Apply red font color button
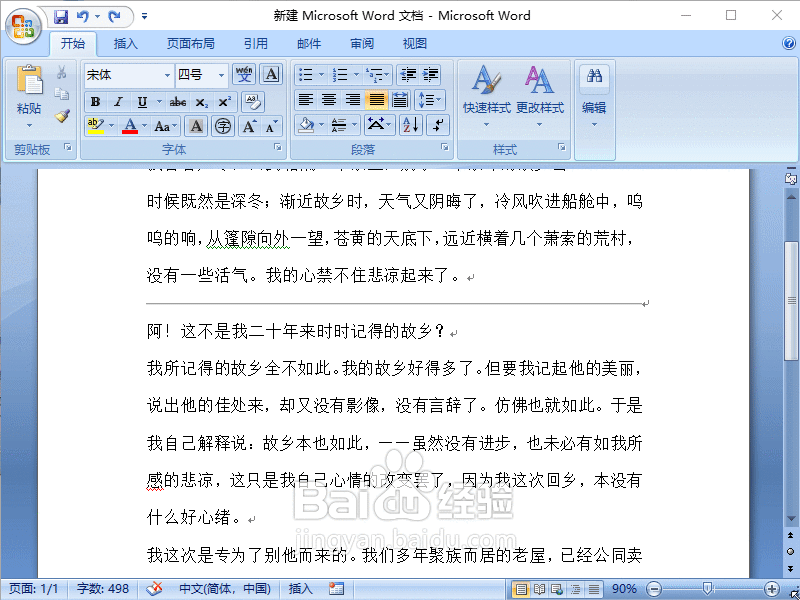Viewport: 800px width, 600px height. [130, 126]
